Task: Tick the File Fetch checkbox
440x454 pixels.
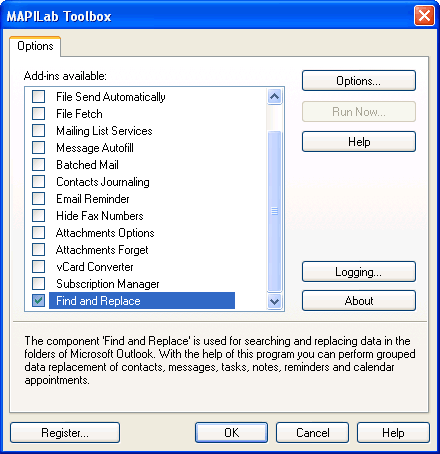Action: (38, 114)
